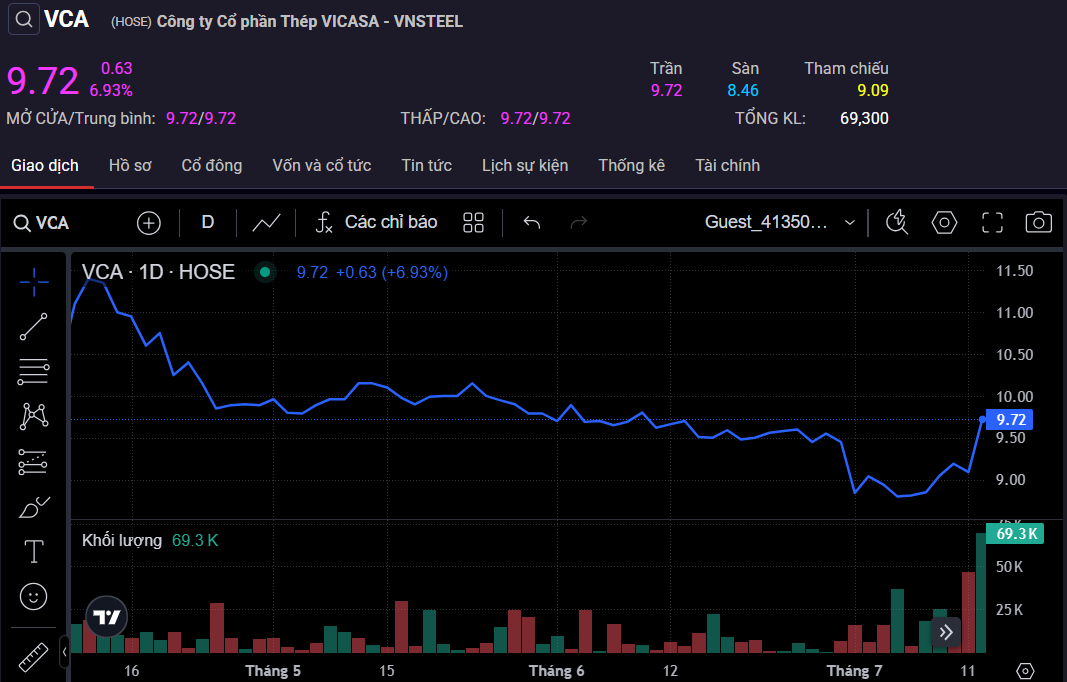Select the Text annotation tool

point(34,551)
